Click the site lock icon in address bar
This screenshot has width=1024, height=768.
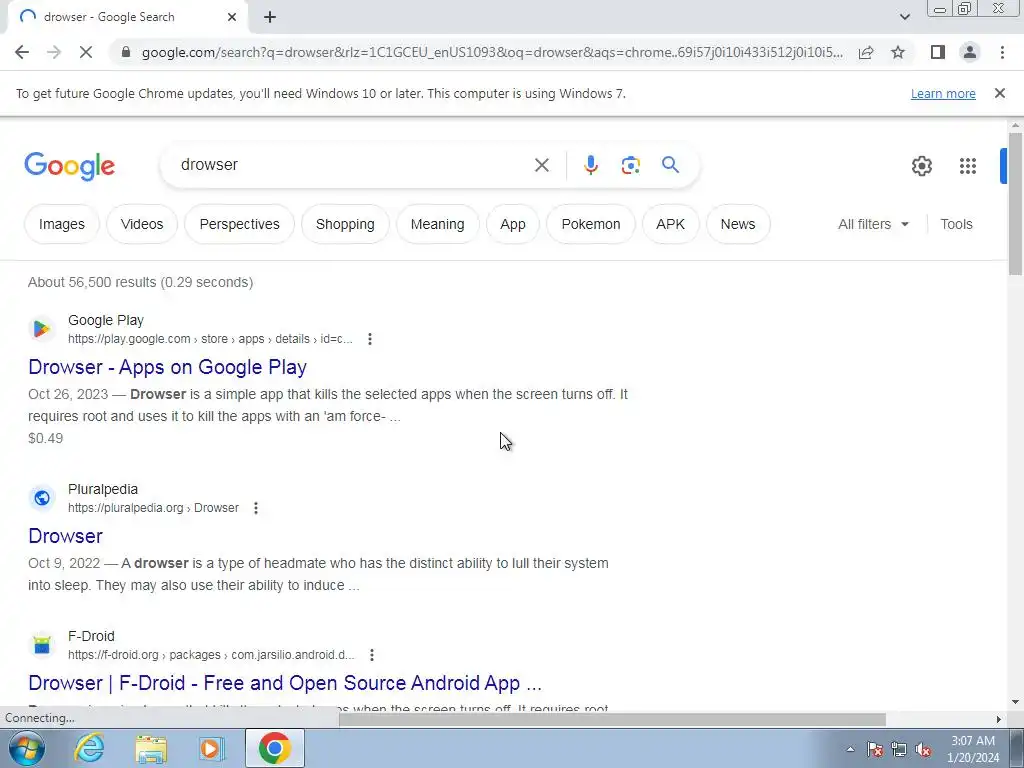point(127,52)
